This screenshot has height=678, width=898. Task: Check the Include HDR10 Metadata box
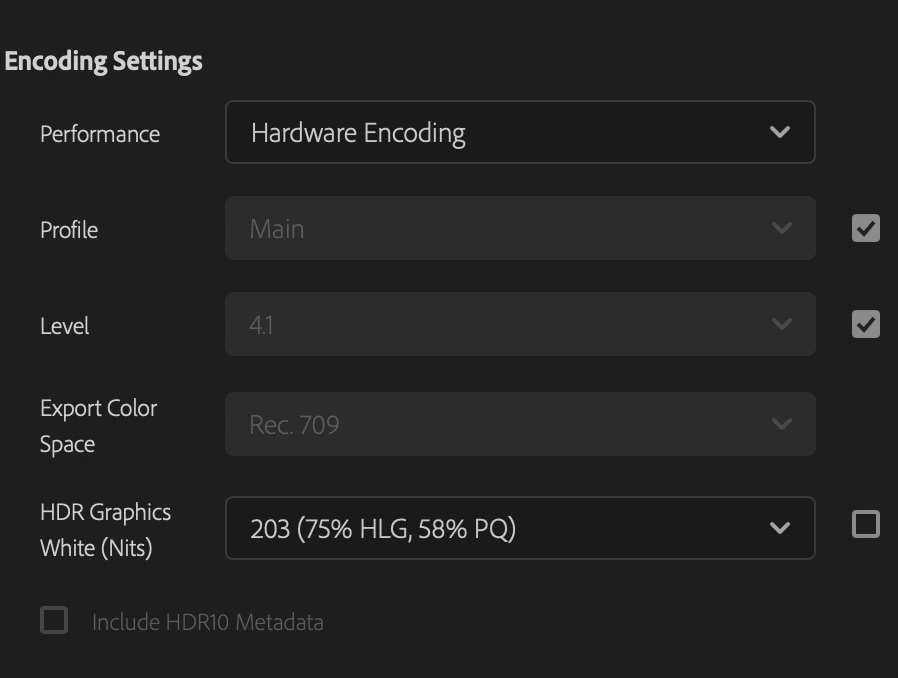tap(54, 621)
